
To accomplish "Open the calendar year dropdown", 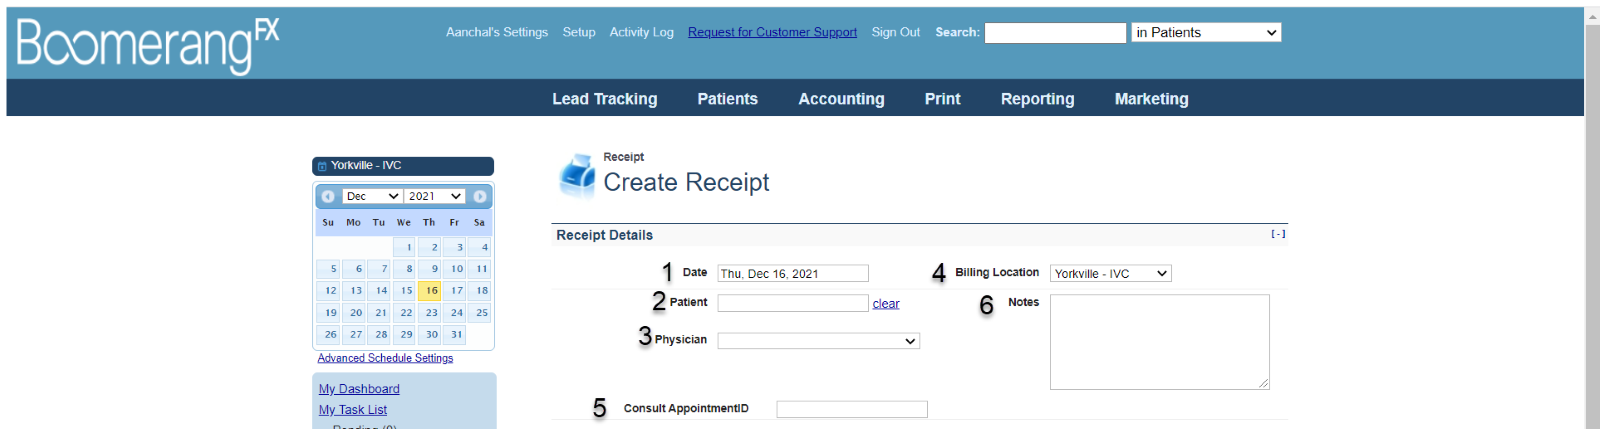I will coord(435,196).
